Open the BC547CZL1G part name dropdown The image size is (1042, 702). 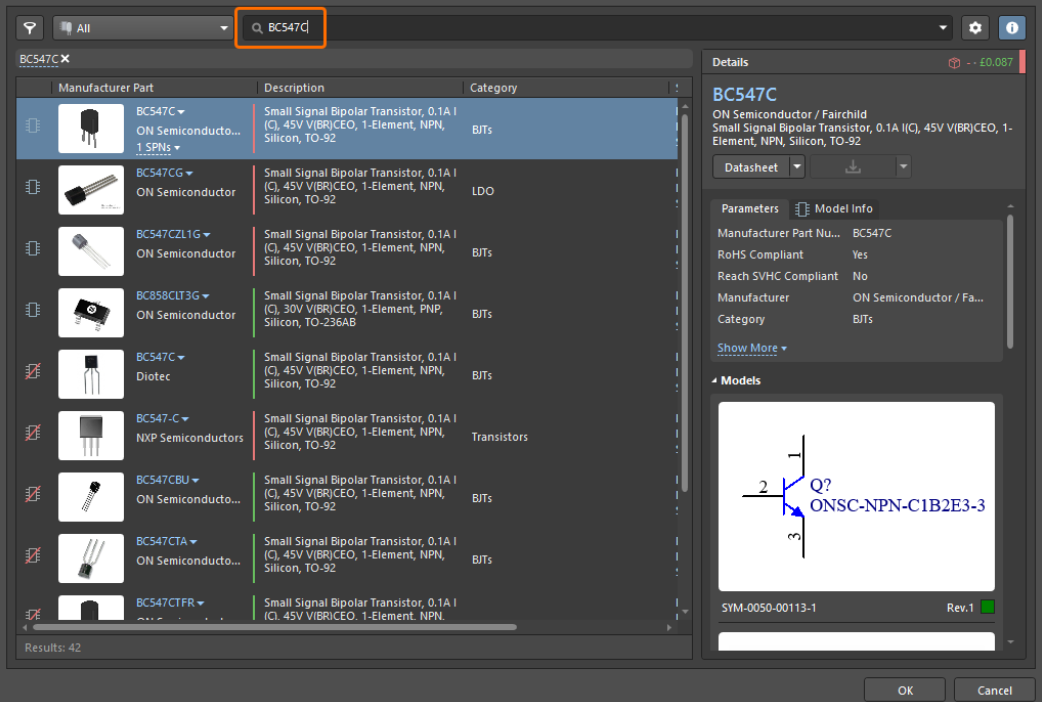click(x=207, y=235)
